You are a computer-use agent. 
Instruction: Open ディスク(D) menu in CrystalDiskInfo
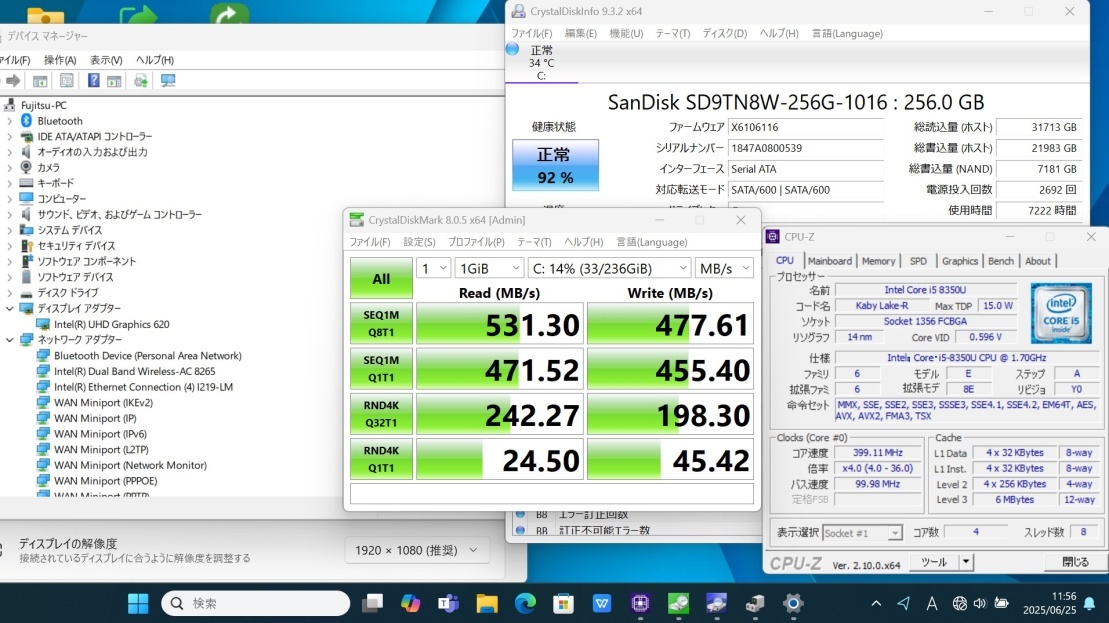point(724,33)
